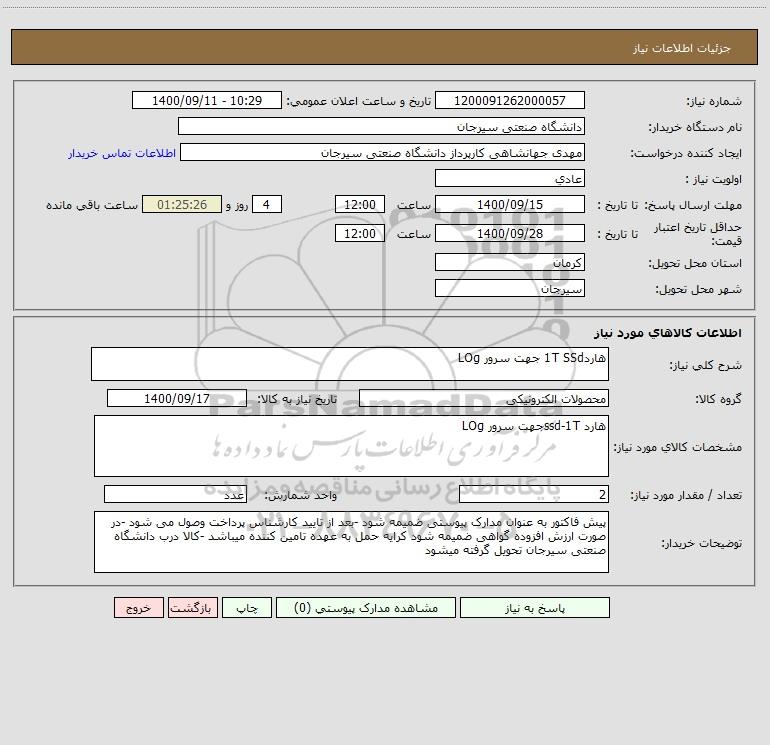770x745 pixels.
Task: Click the buyer name field دانشگاه صنعتی سیرجان
Action: pos(381,126)
